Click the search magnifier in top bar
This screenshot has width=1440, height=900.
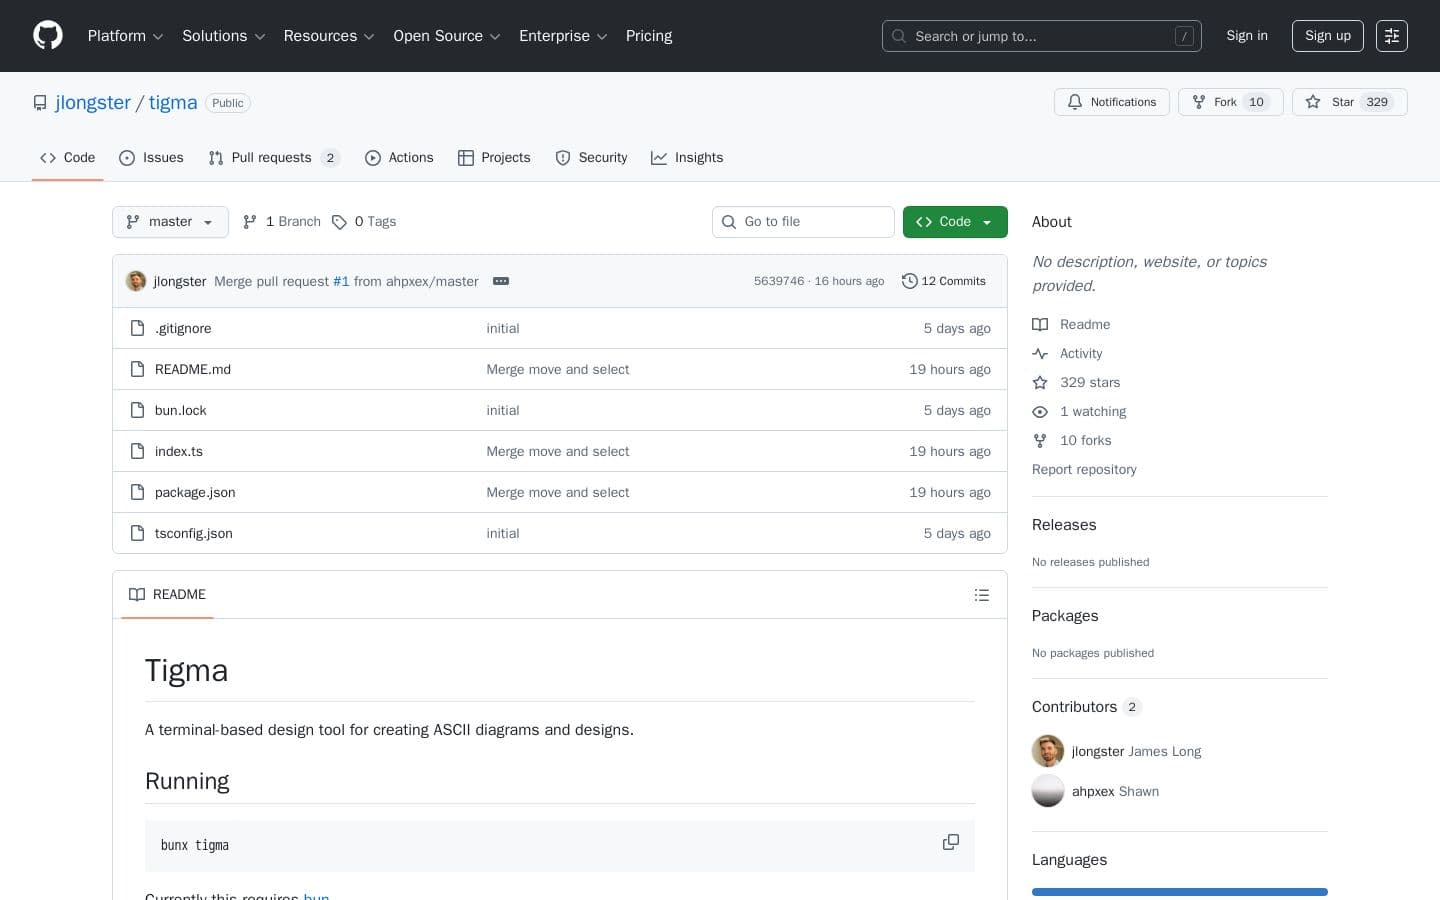899,36
